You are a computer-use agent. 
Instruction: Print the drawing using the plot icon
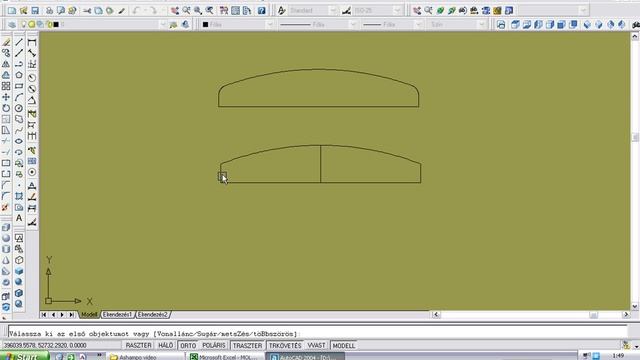tap(49, 11)
